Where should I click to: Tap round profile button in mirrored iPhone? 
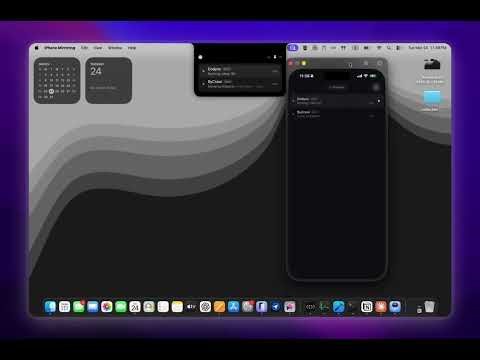pyautogui.click(x=376, y=87)
